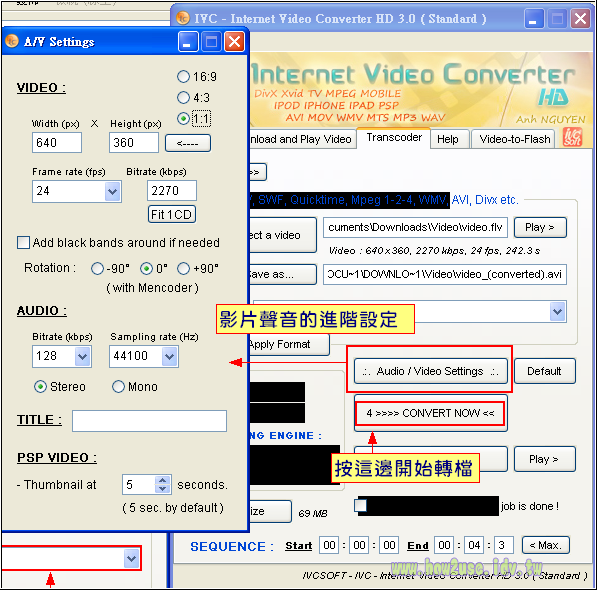Click the End hours field

[x=444, y=545]
